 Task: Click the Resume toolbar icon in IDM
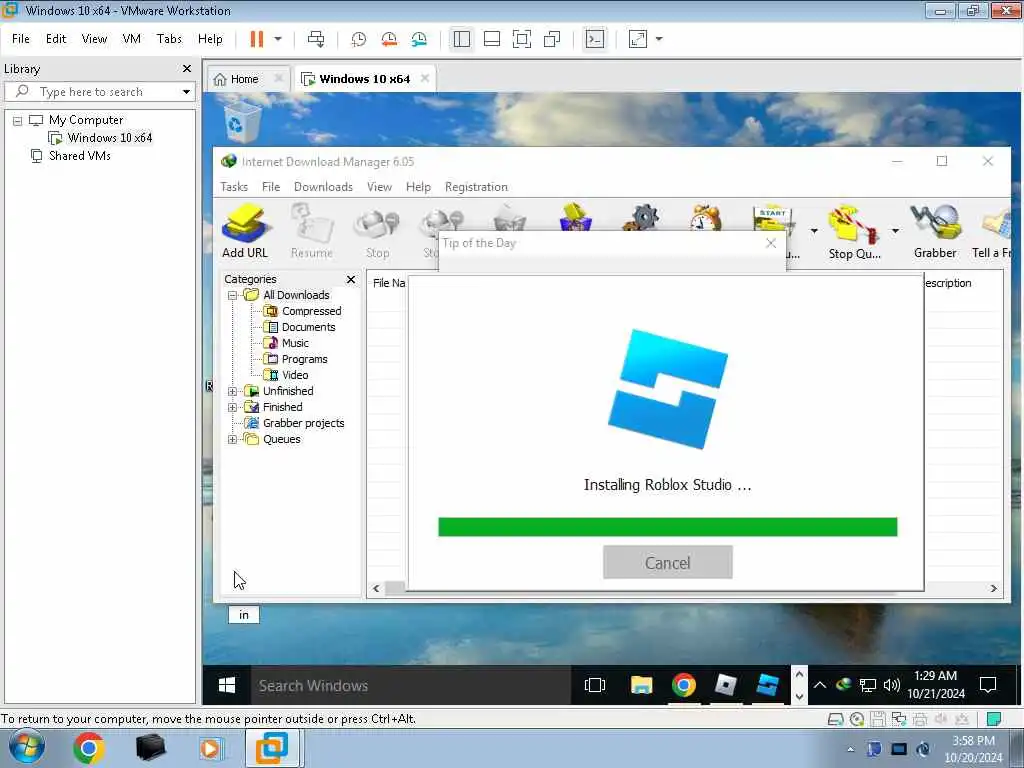click(312, 232)
